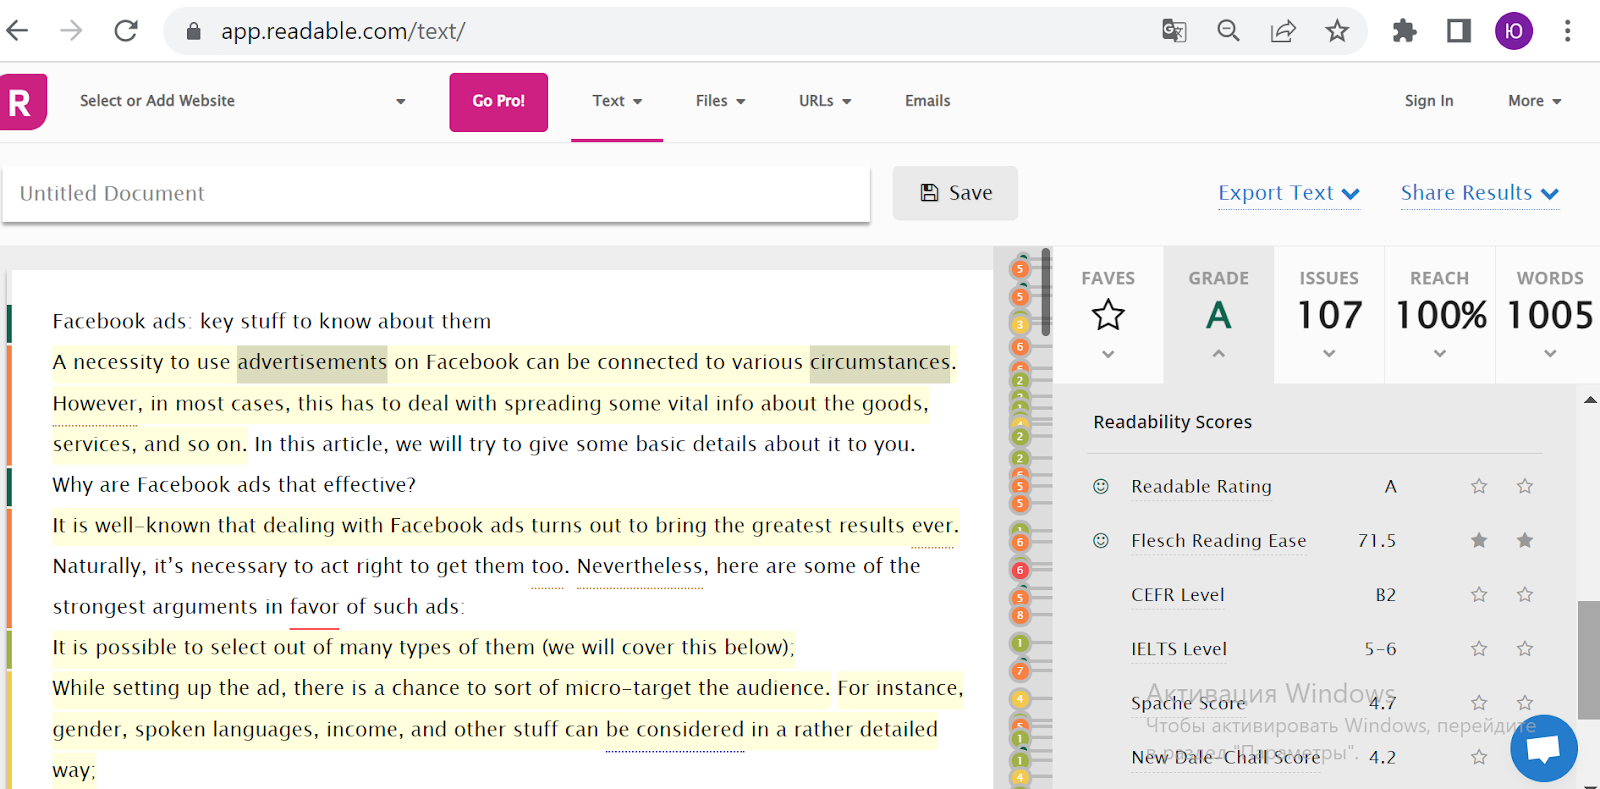
Task: Jump to the yellow issue marker numbered 3
Action: point(1020,324)
